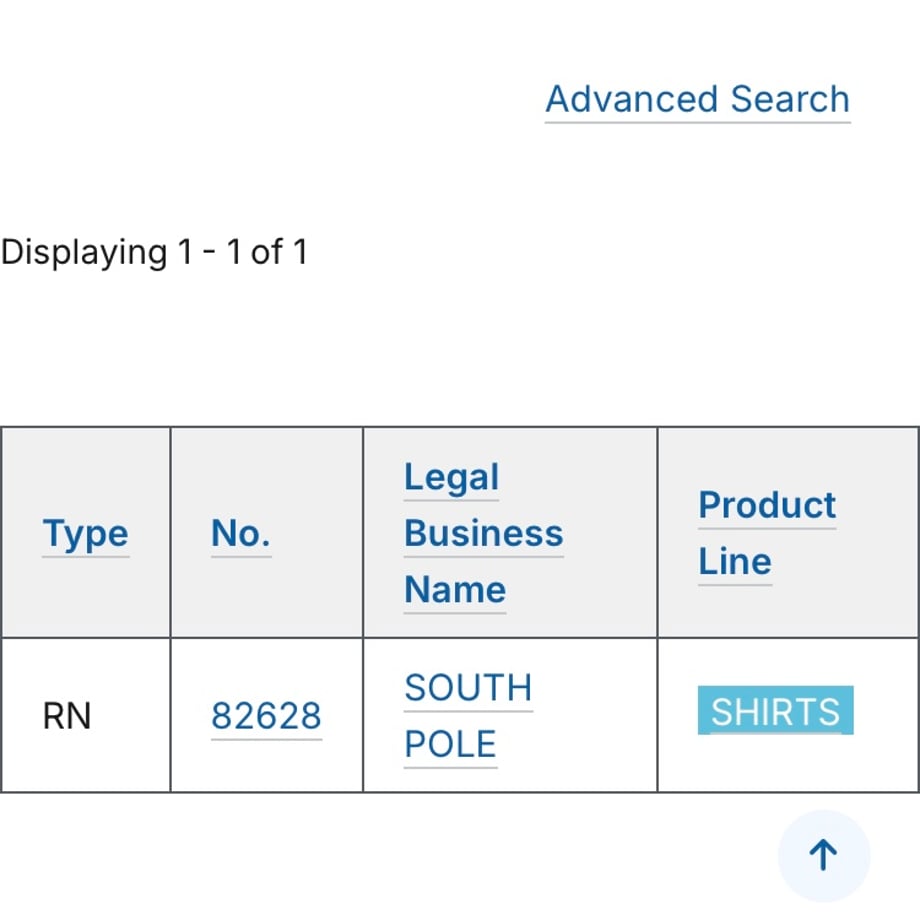
Task: Sort results by the Type column
Action: coord(86,533)
